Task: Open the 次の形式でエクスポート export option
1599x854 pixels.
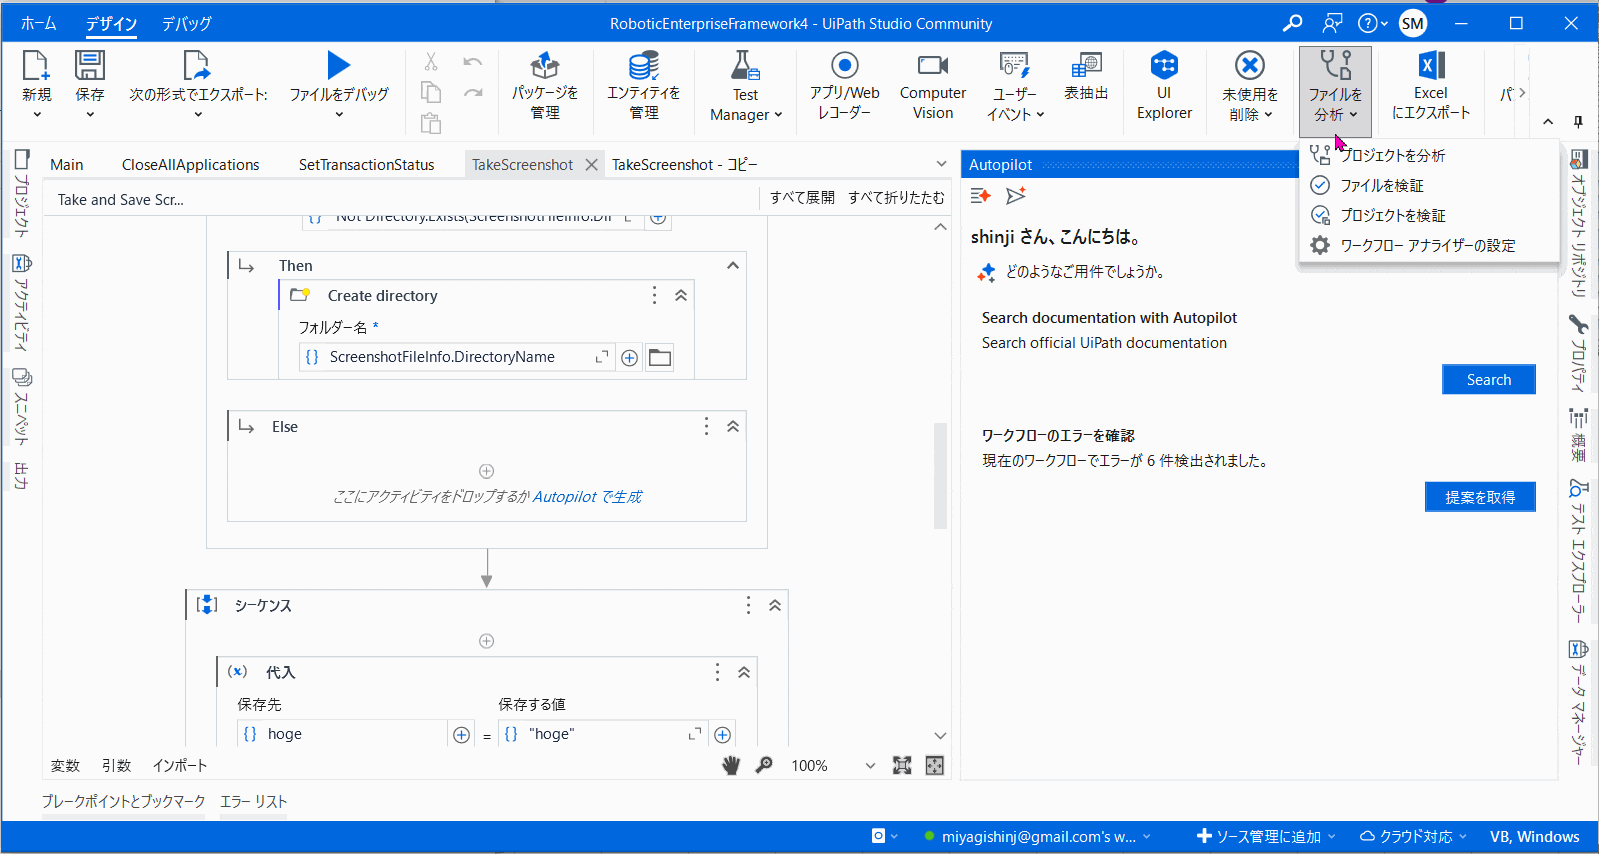Action: [198, 84]
